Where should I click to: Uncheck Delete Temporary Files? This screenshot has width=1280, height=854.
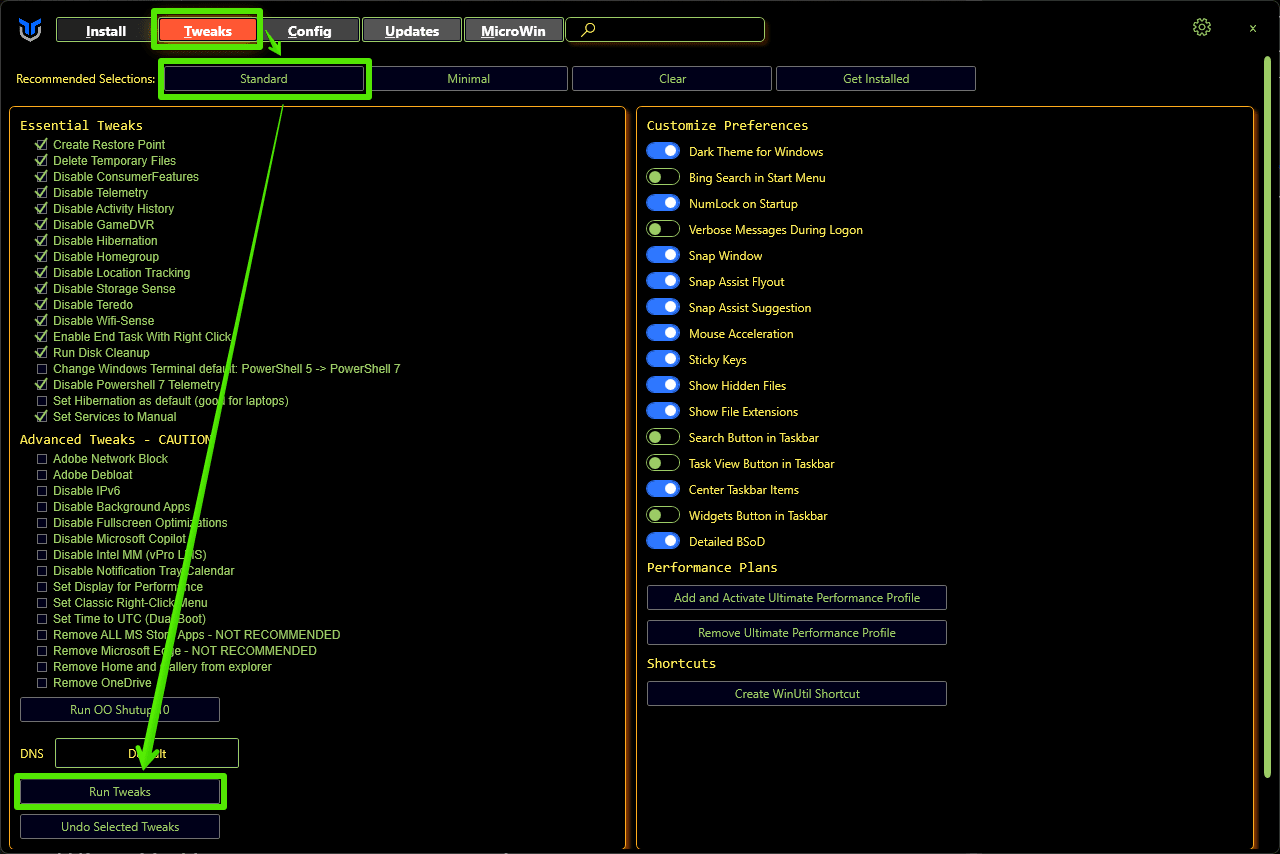click(42, 161)
